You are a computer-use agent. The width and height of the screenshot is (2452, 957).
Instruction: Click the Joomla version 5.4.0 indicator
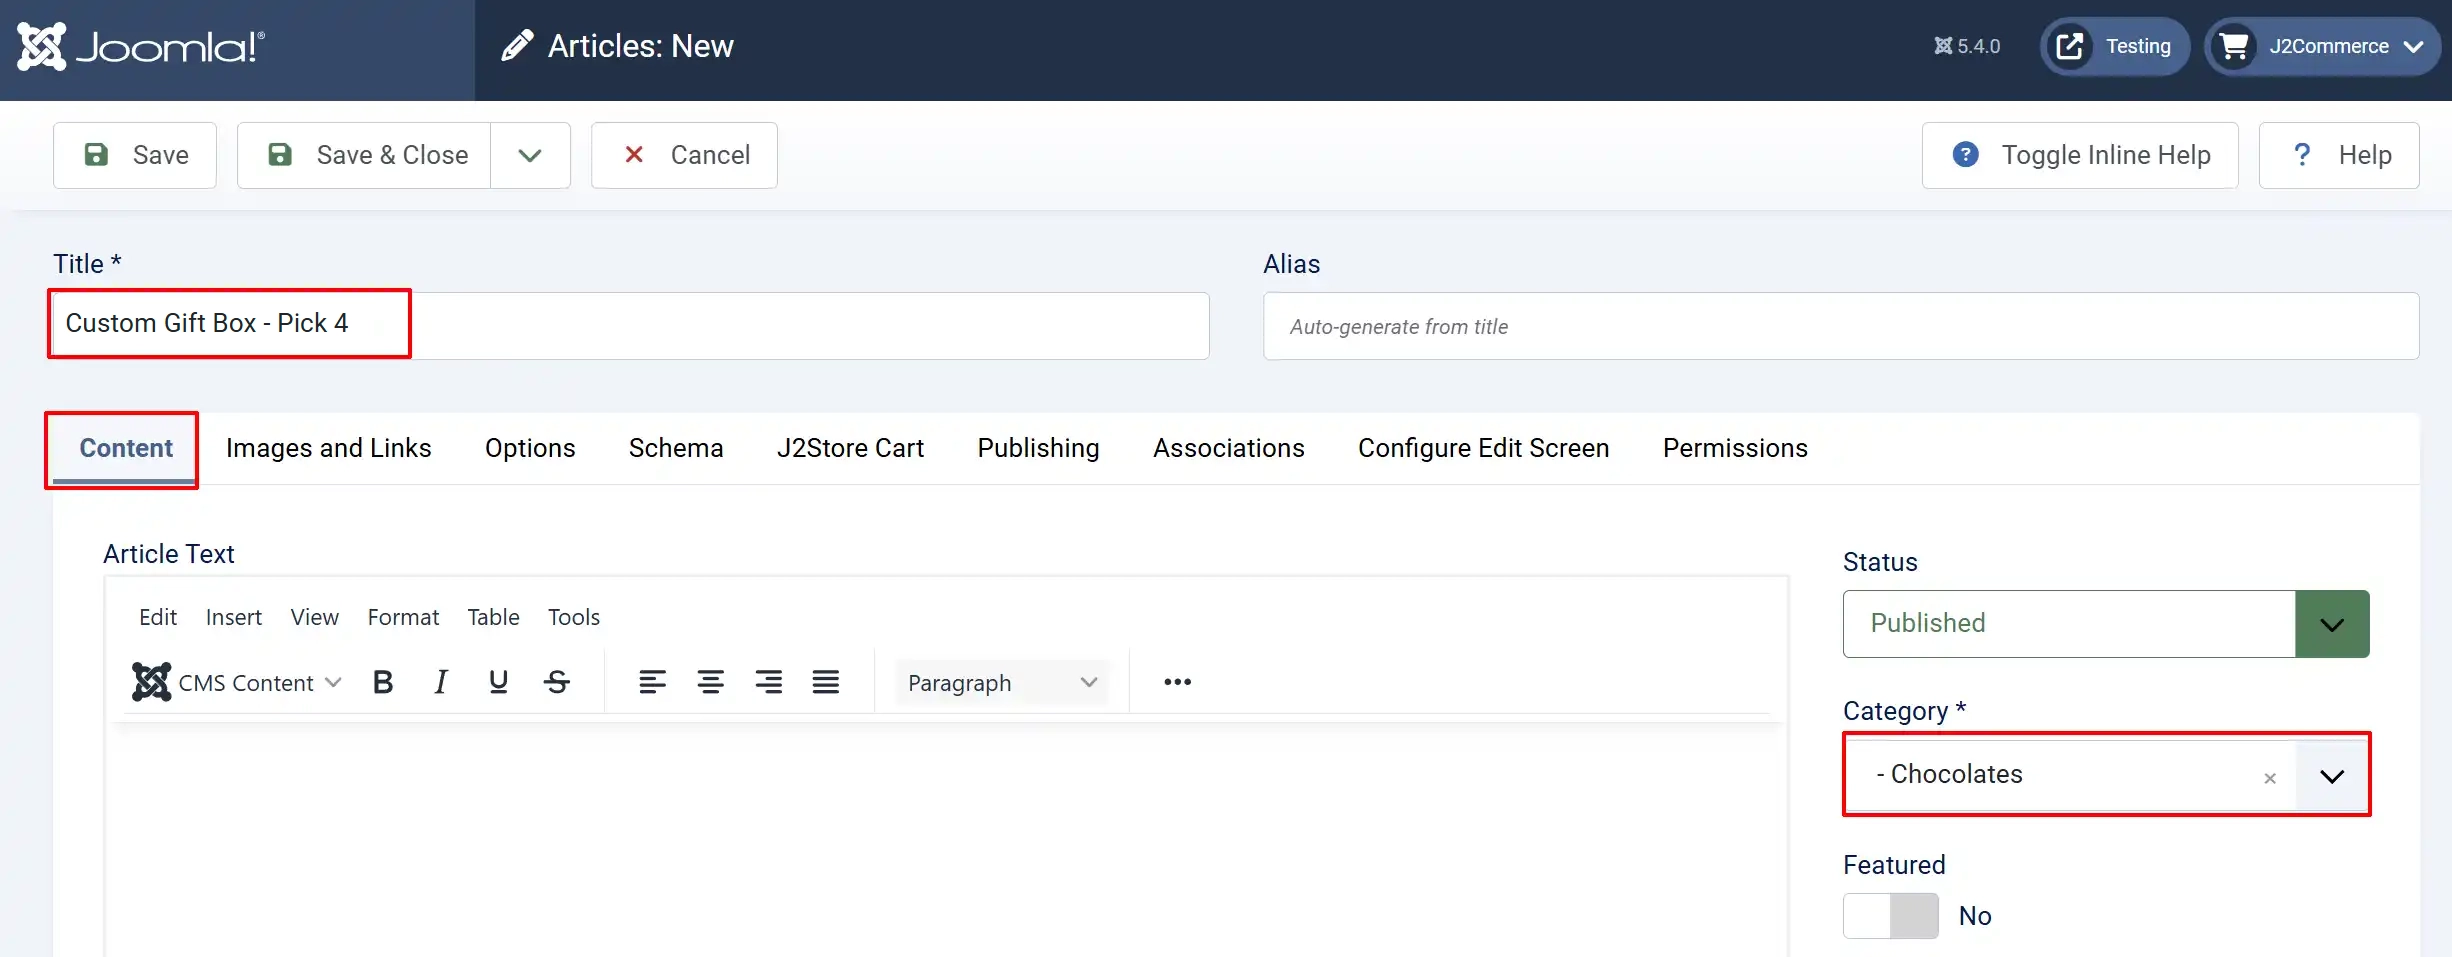coord(1966,46)
